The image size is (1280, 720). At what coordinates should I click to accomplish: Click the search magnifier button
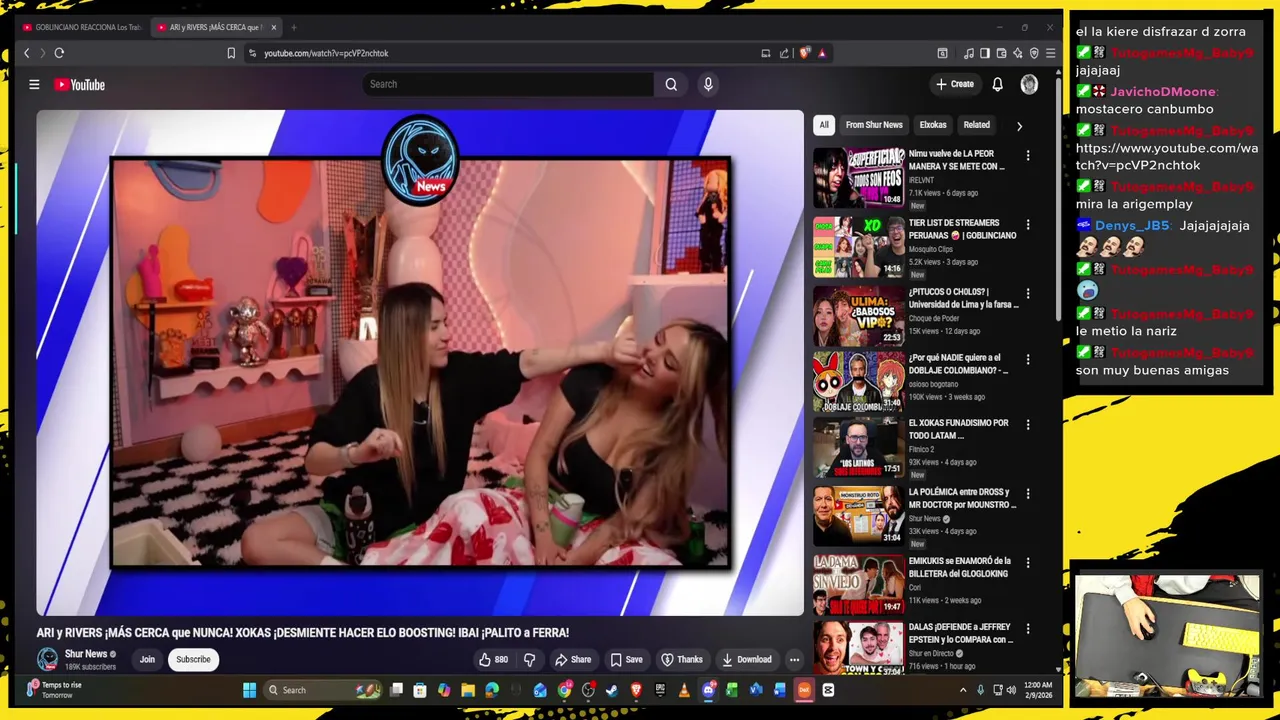(671, 84)
